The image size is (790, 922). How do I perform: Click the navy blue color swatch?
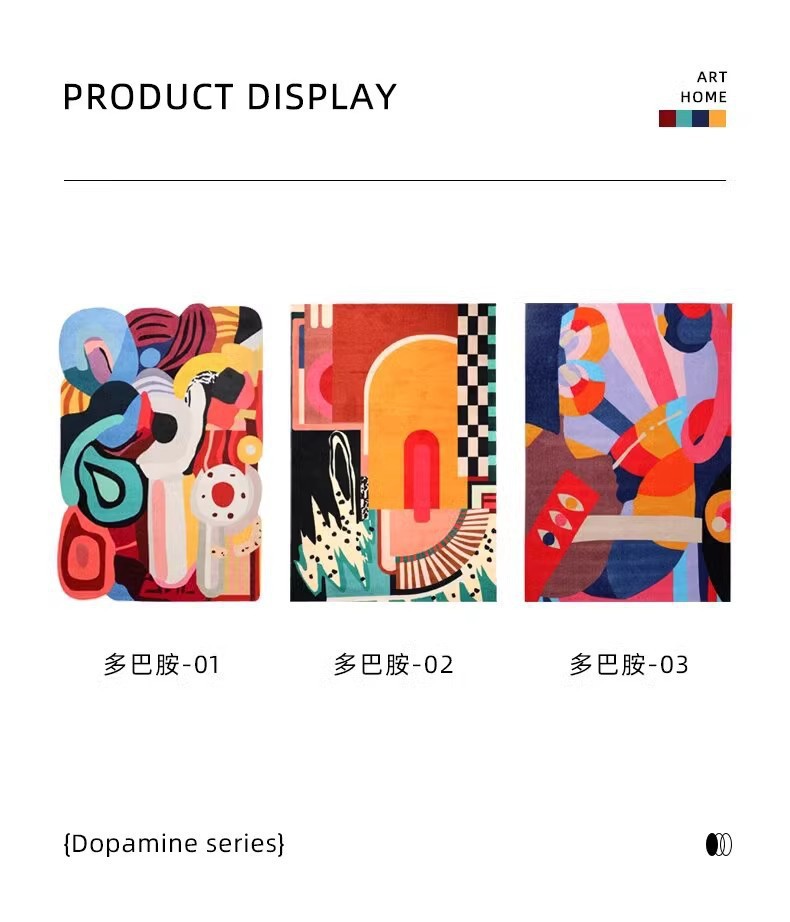pyautogui.click(x=700, y=118)
